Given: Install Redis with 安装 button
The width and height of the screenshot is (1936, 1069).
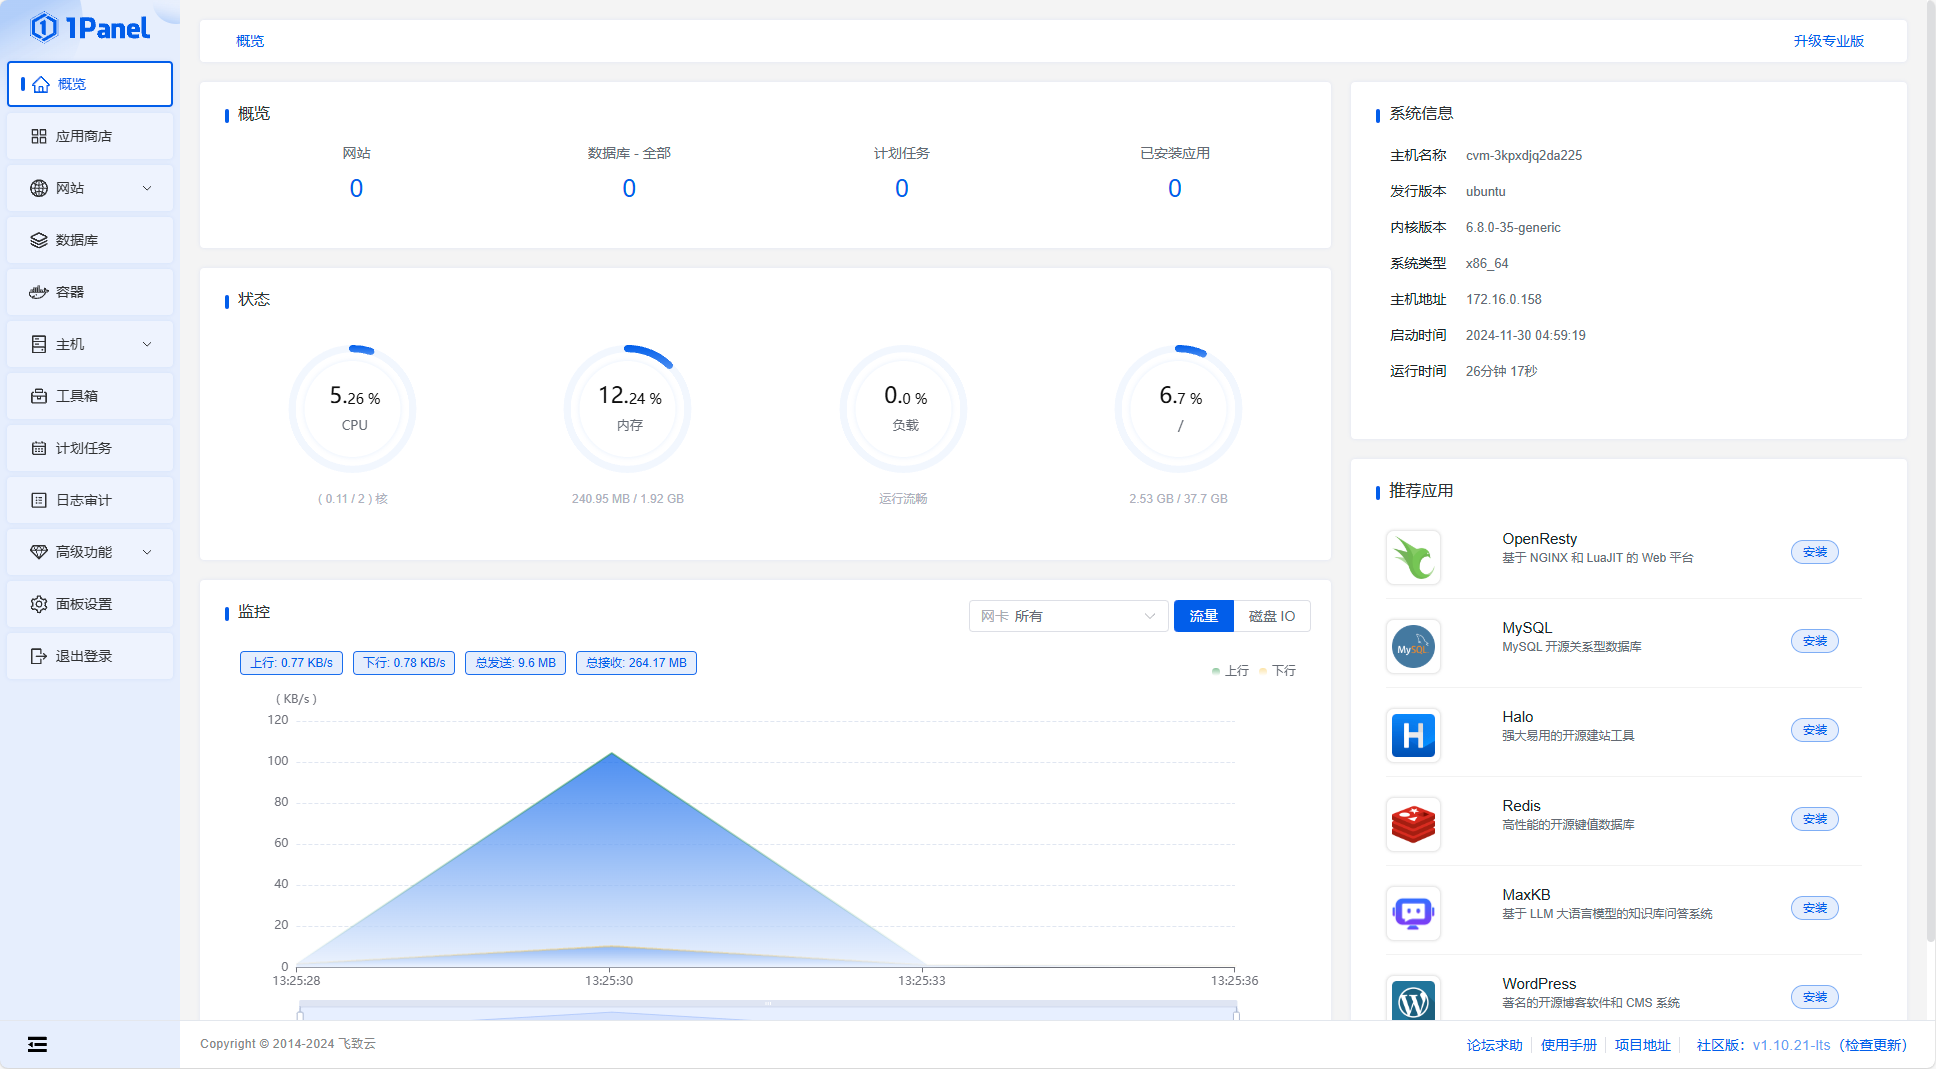Looking at the screenshot, I should pos(1814,819).
